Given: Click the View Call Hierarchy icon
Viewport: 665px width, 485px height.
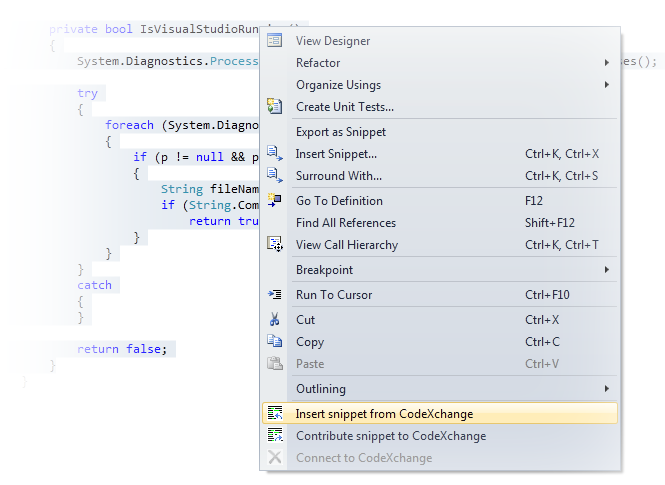Looking at the screenshot, I should 275,245.
